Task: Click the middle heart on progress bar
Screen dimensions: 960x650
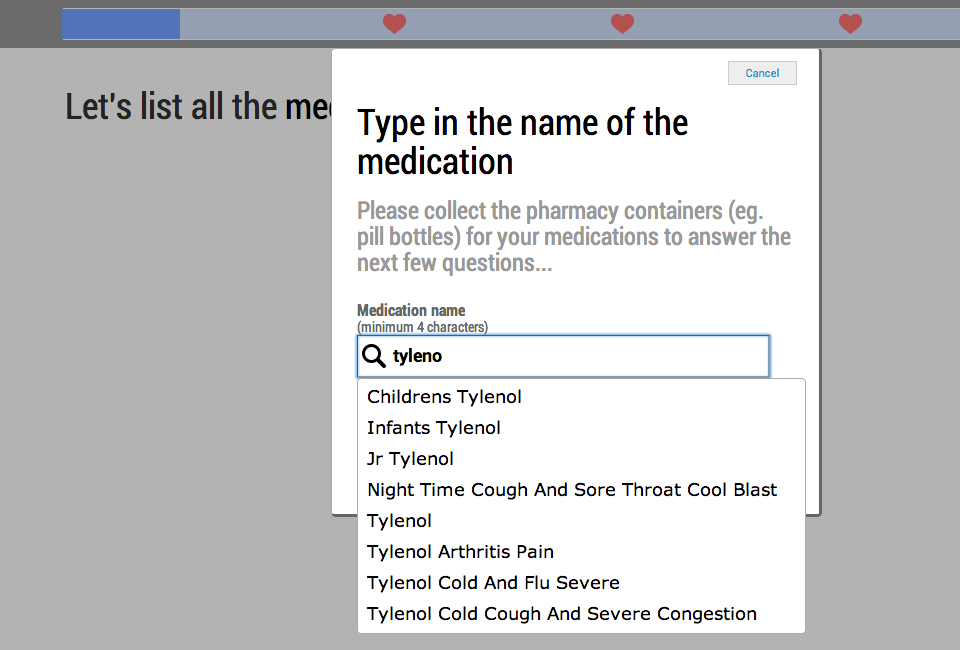Action: click(x=622, y=24)
